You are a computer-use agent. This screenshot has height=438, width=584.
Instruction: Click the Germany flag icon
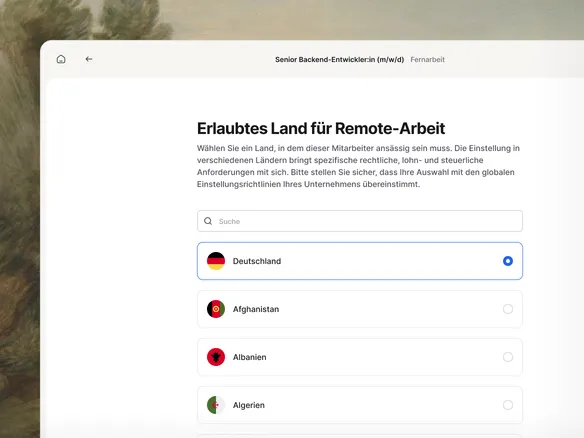(x=216, y=261)
